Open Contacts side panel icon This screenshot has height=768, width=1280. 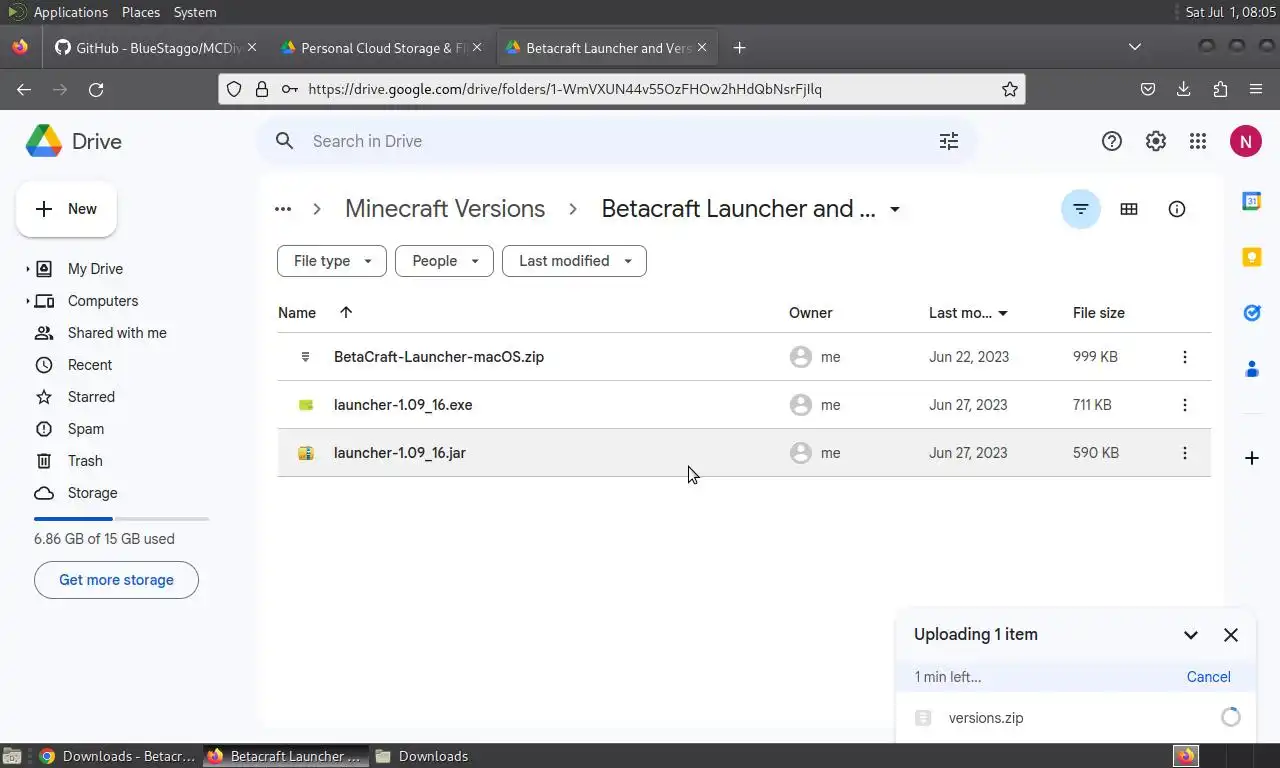pos(1252,369)
